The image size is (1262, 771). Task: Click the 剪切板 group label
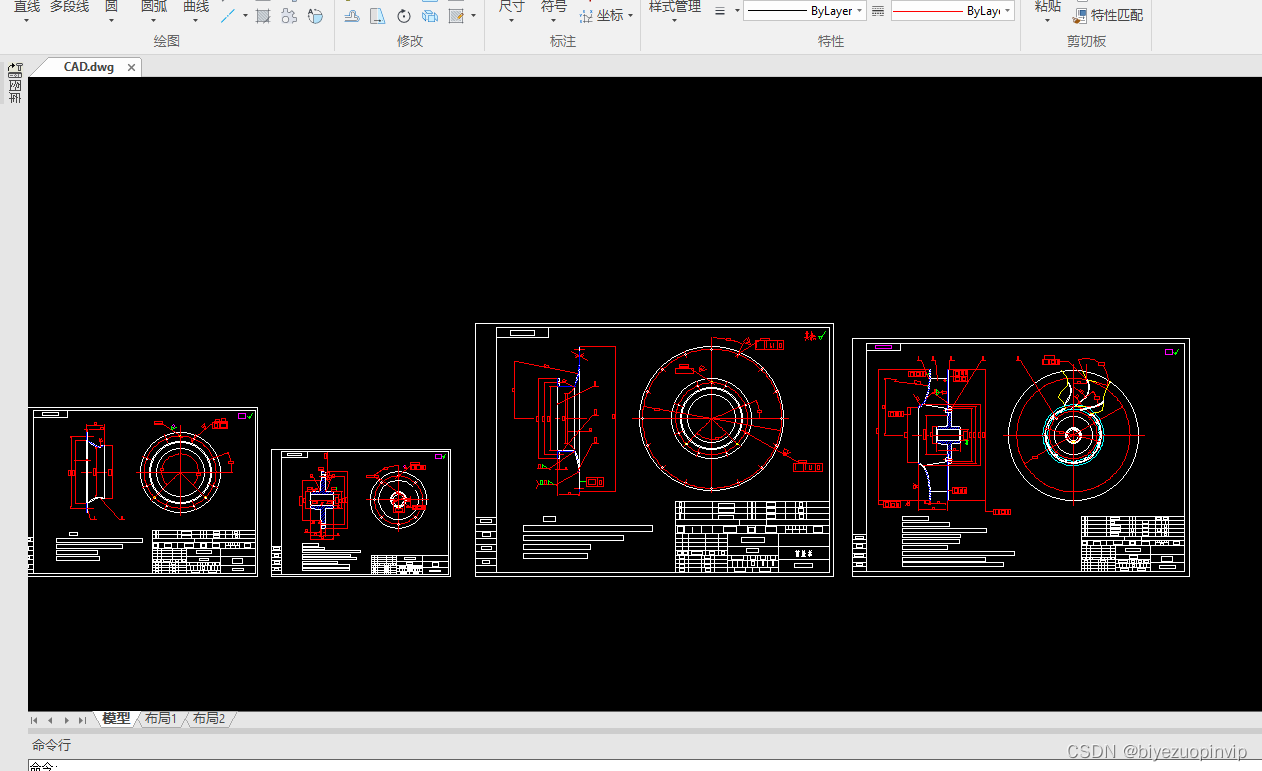click(x=1086, y=42)
